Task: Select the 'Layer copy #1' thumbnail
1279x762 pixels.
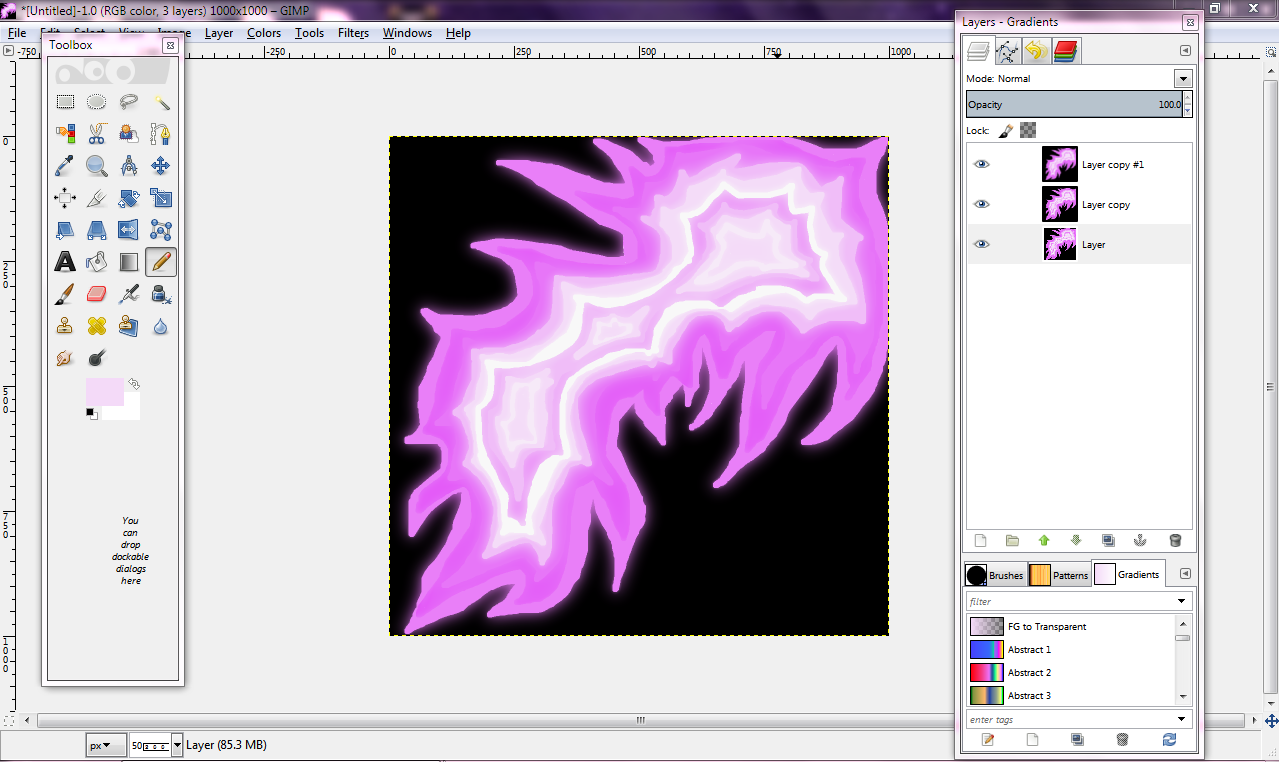Action: point(1059,164)
